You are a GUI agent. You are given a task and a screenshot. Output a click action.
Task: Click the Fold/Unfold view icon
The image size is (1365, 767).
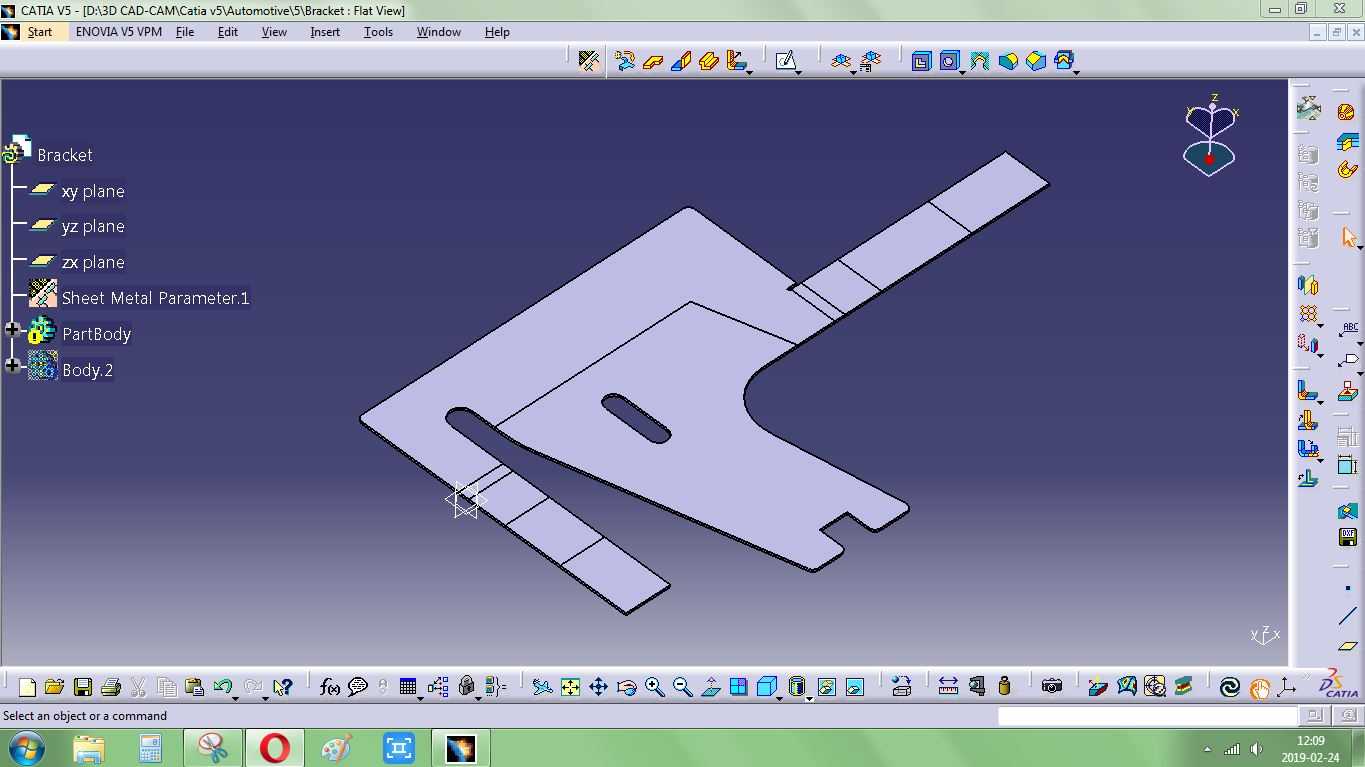click(x=841, y=61)
